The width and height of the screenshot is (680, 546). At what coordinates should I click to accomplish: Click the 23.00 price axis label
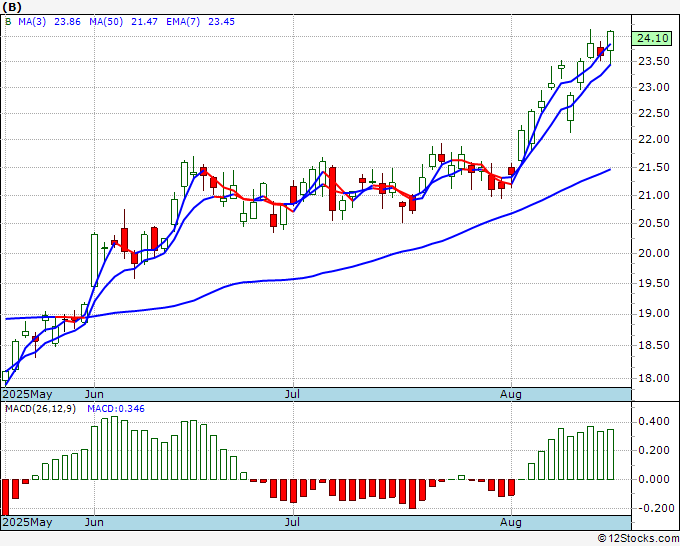[654, 88]
